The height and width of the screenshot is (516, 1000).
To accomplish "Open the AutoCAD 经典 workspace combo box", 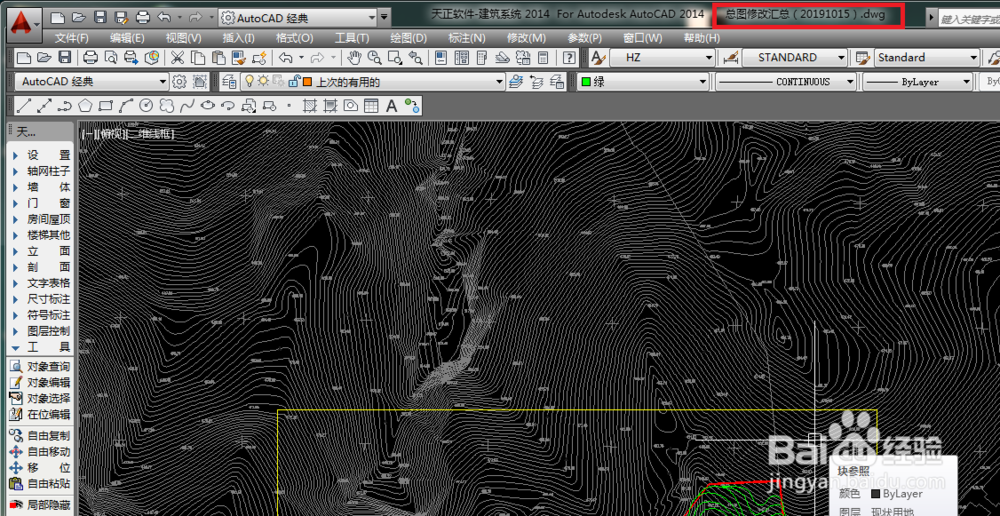I will coord(92,82).
